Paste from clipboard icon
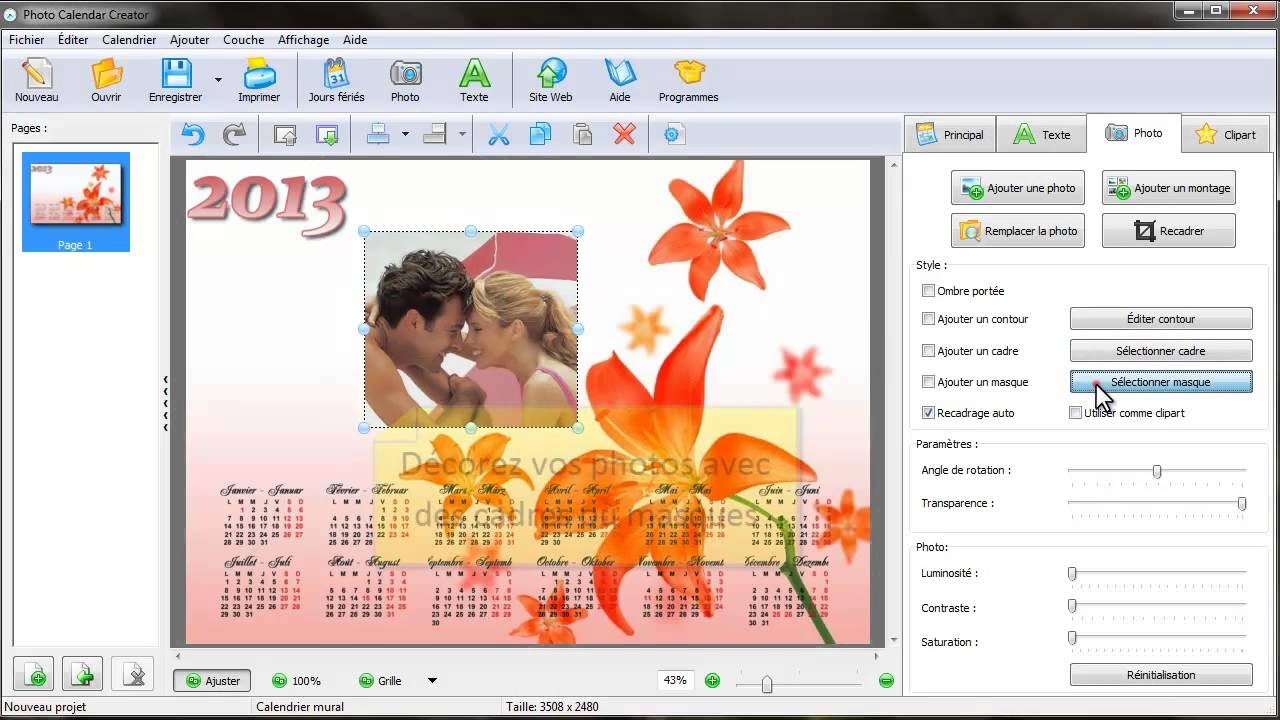1280x720 pixels. tap(582, 134)
